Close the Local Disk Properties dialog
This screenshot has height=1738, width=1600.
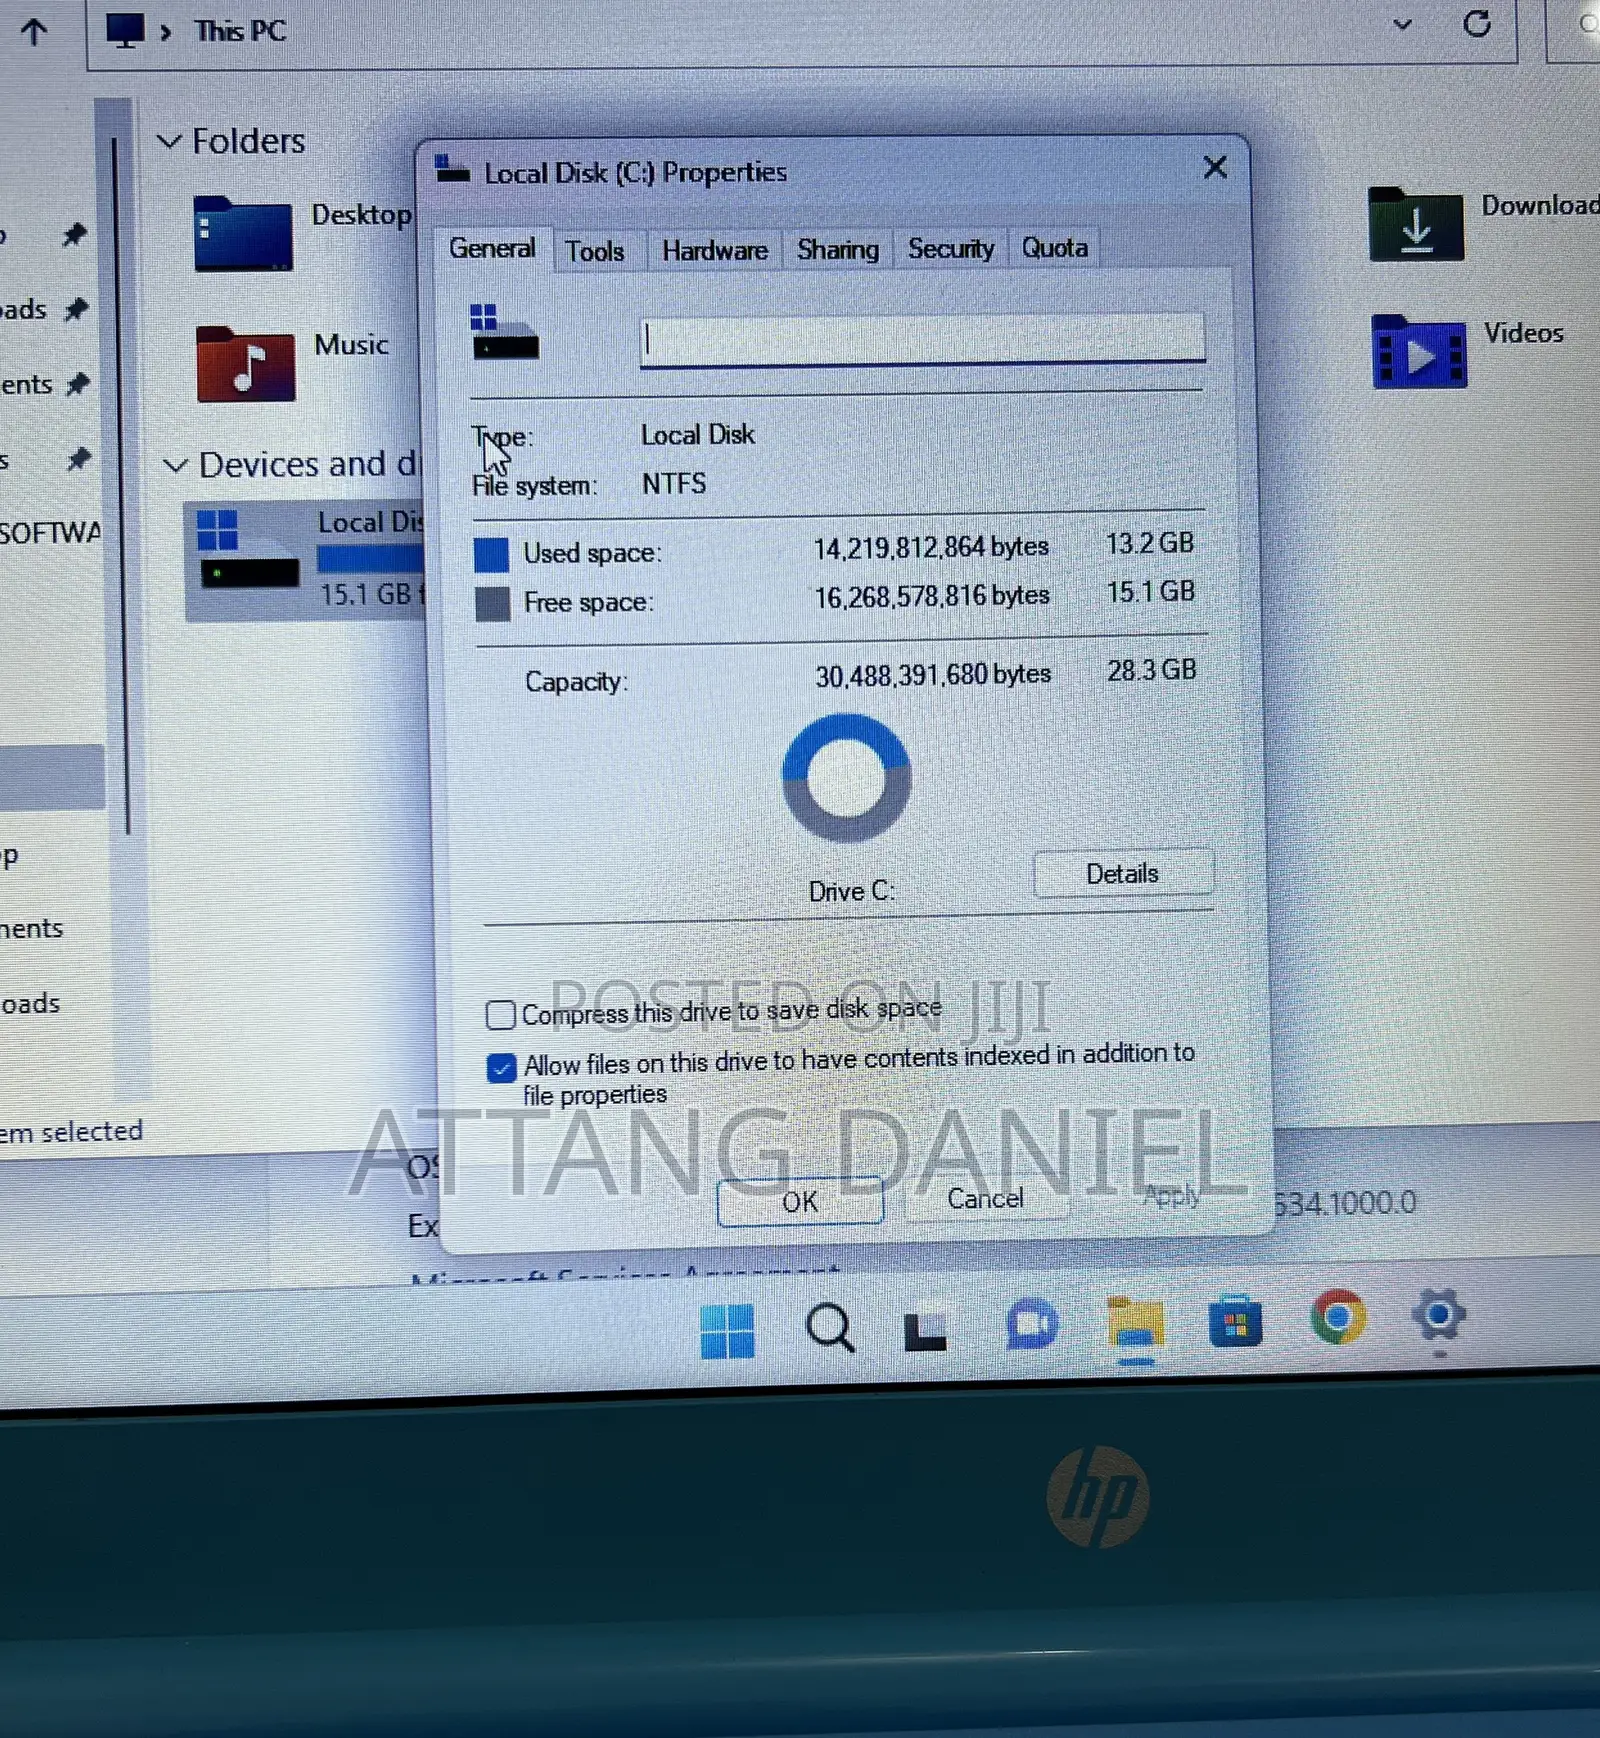point(1215,167)
